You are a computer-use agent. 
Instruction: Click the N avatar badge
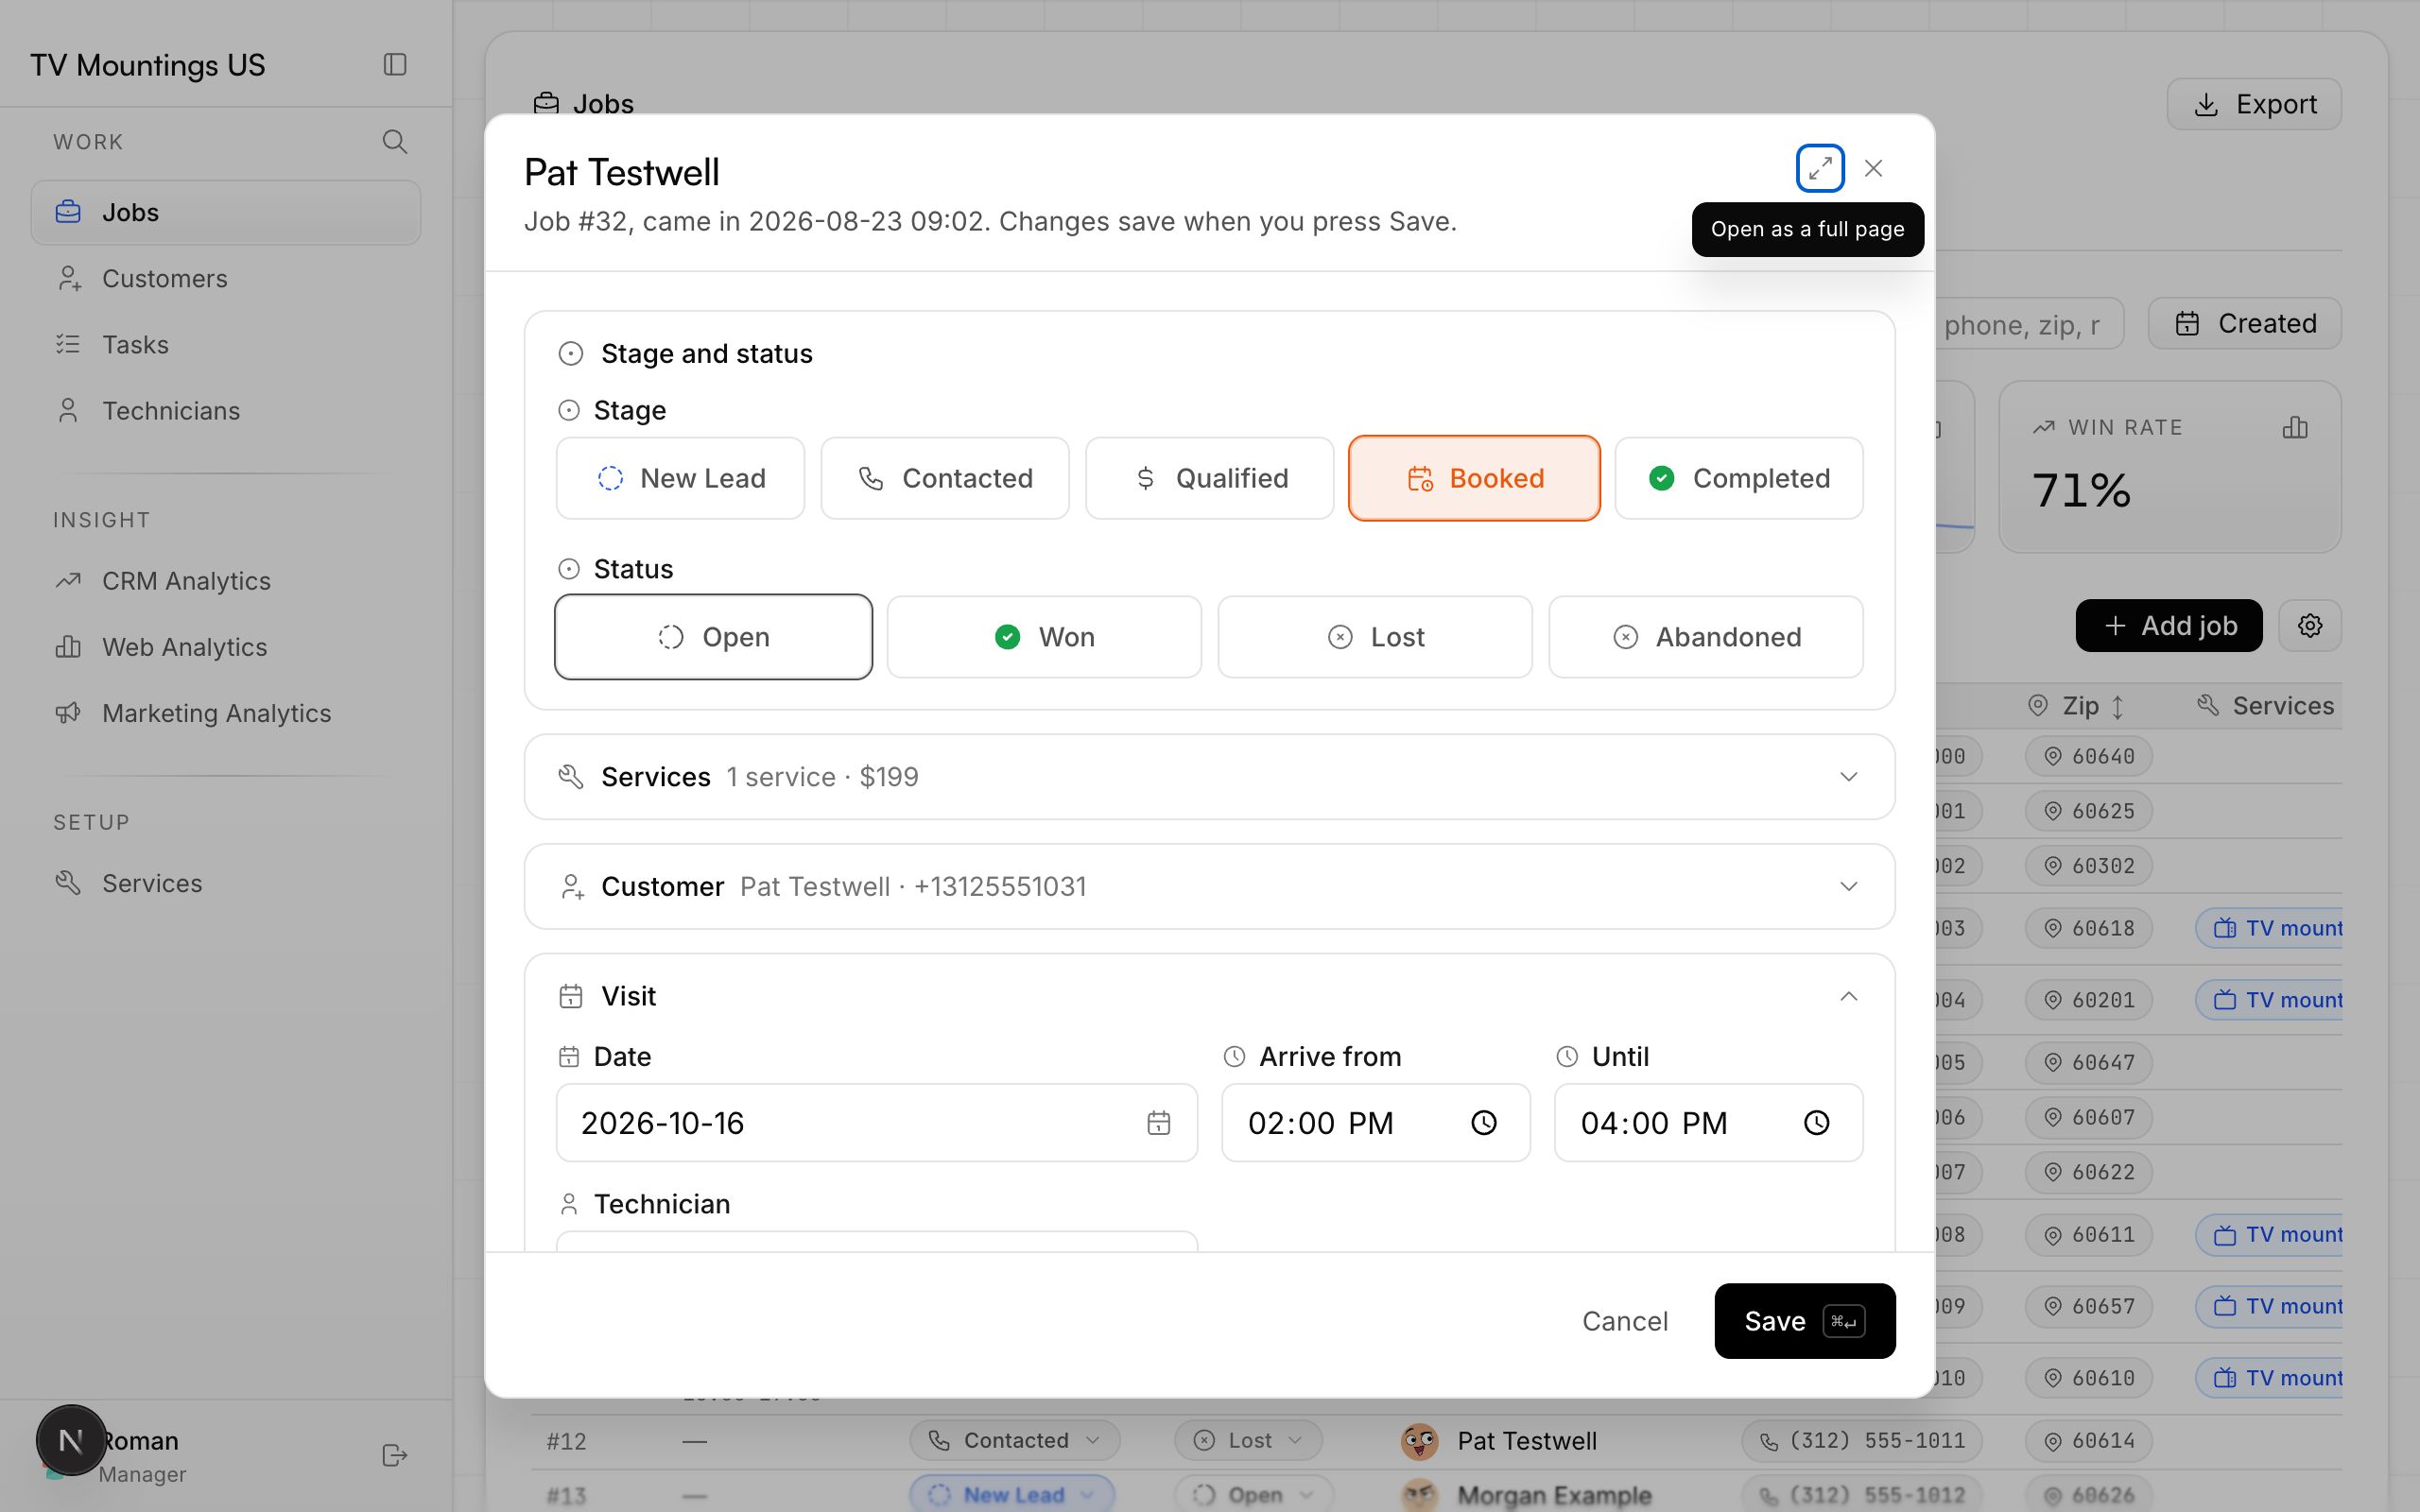[x=71, y=1440]
